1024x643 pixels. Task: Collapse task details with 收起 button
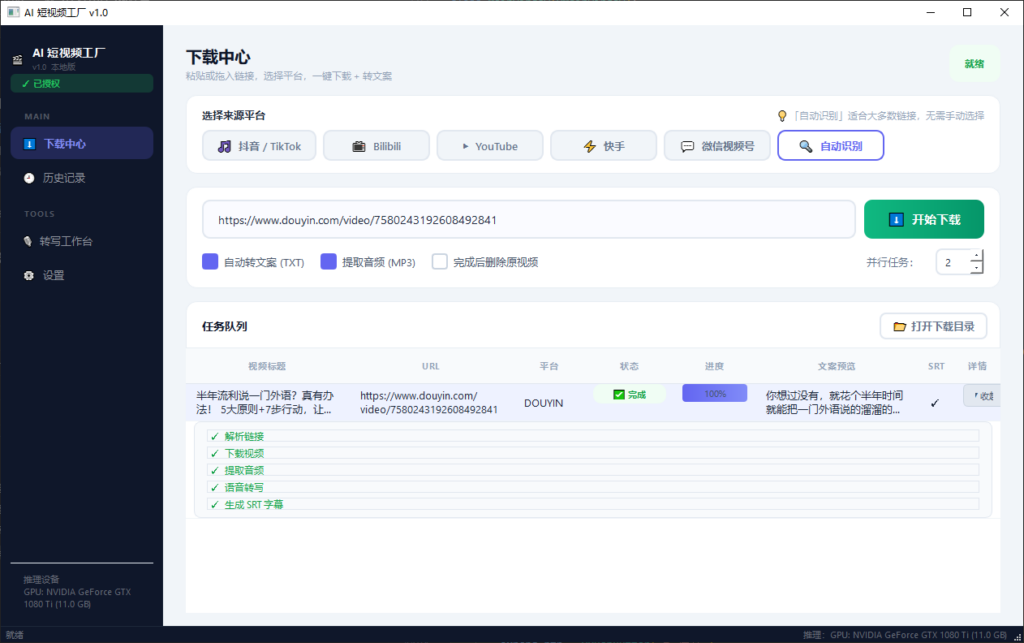[x=982, y=396]
